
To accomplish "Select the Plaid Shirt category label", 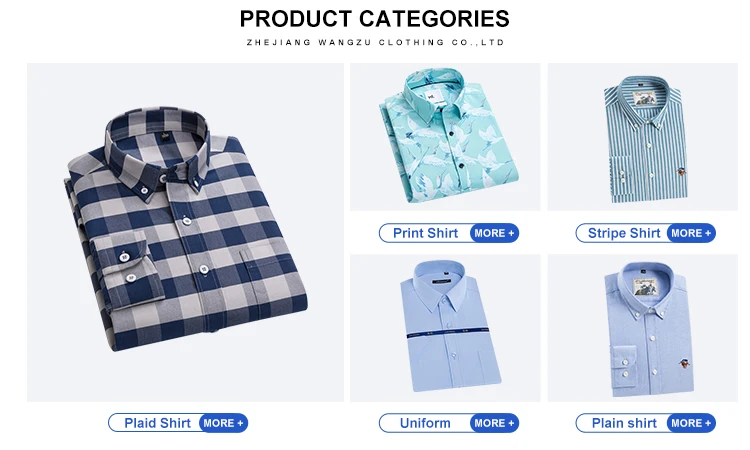I will tap(157, 423).
